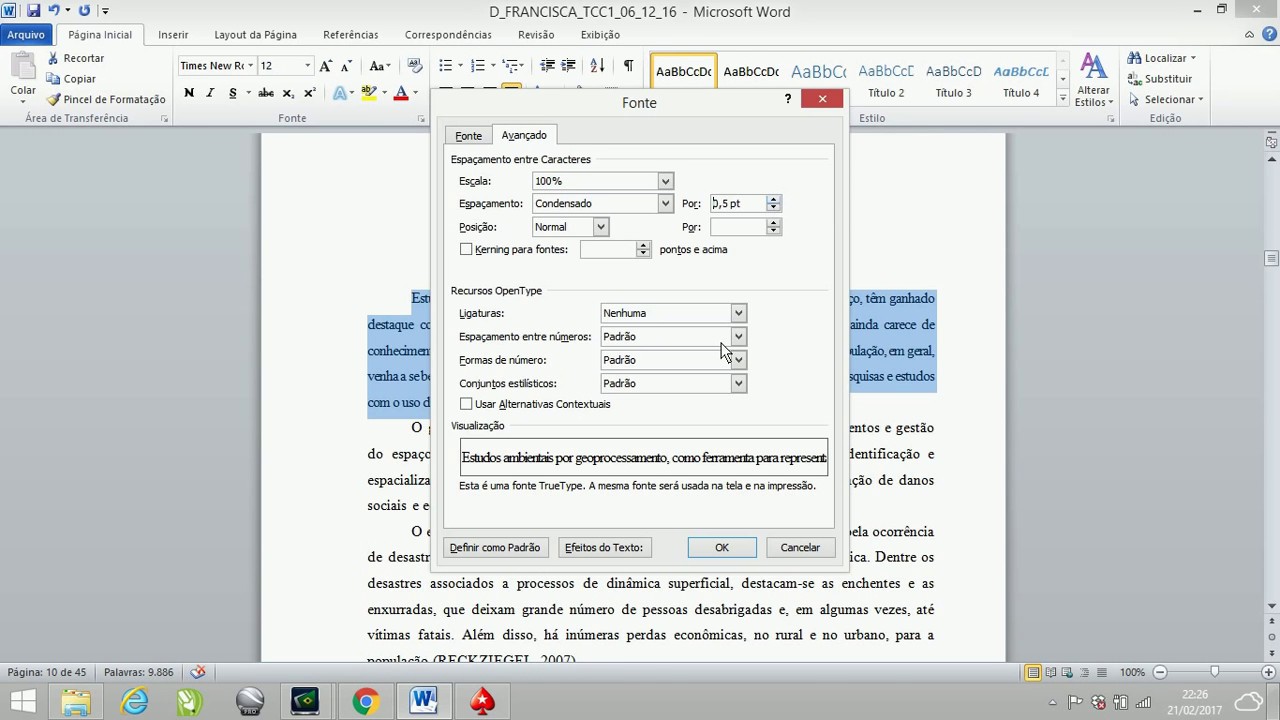Click the Save icon in quick access toolbar
The height and width of the screenshot is (720, 1280).
pyautogui.click(x=33, y=11)
